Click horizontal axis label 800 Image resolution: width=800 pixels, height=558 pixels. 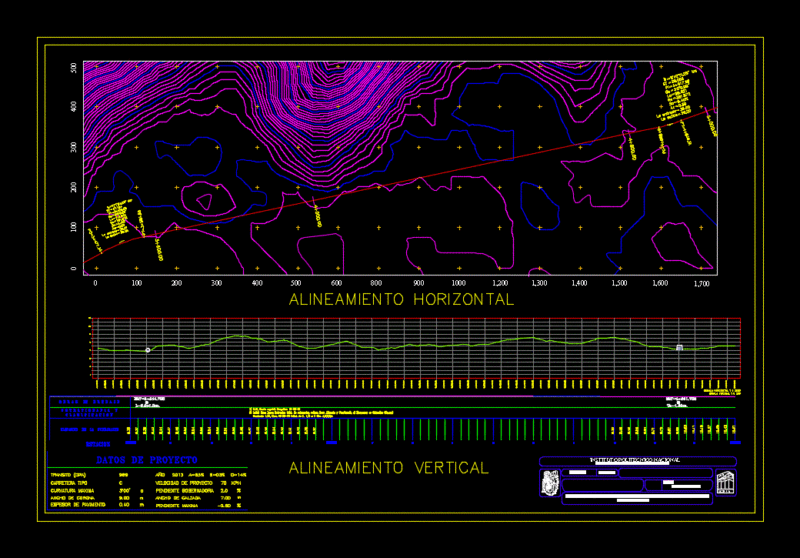[x=376, y=283]
